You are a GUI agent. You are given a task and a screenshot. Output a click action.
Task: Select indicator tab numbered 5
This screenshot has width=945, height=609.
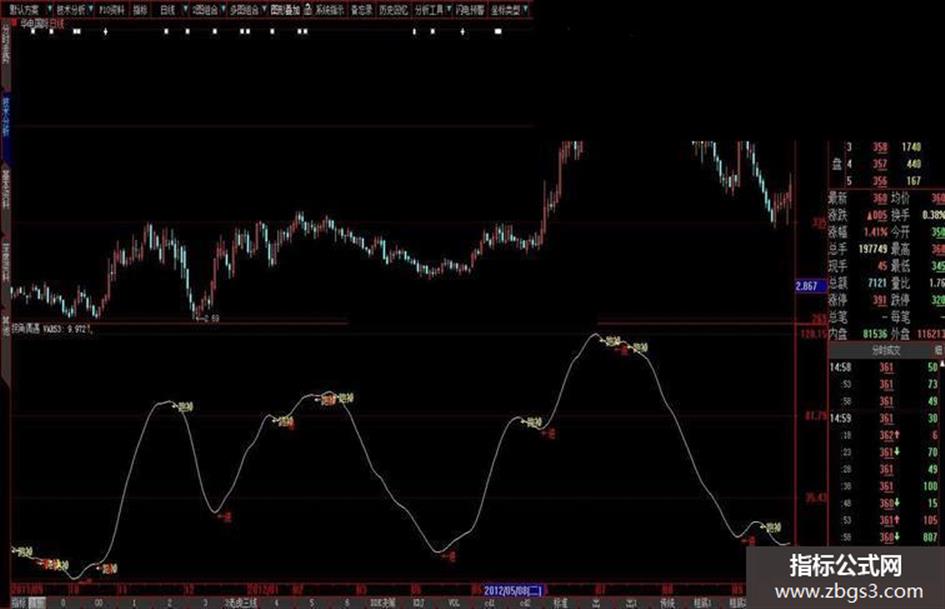[312, 602]
